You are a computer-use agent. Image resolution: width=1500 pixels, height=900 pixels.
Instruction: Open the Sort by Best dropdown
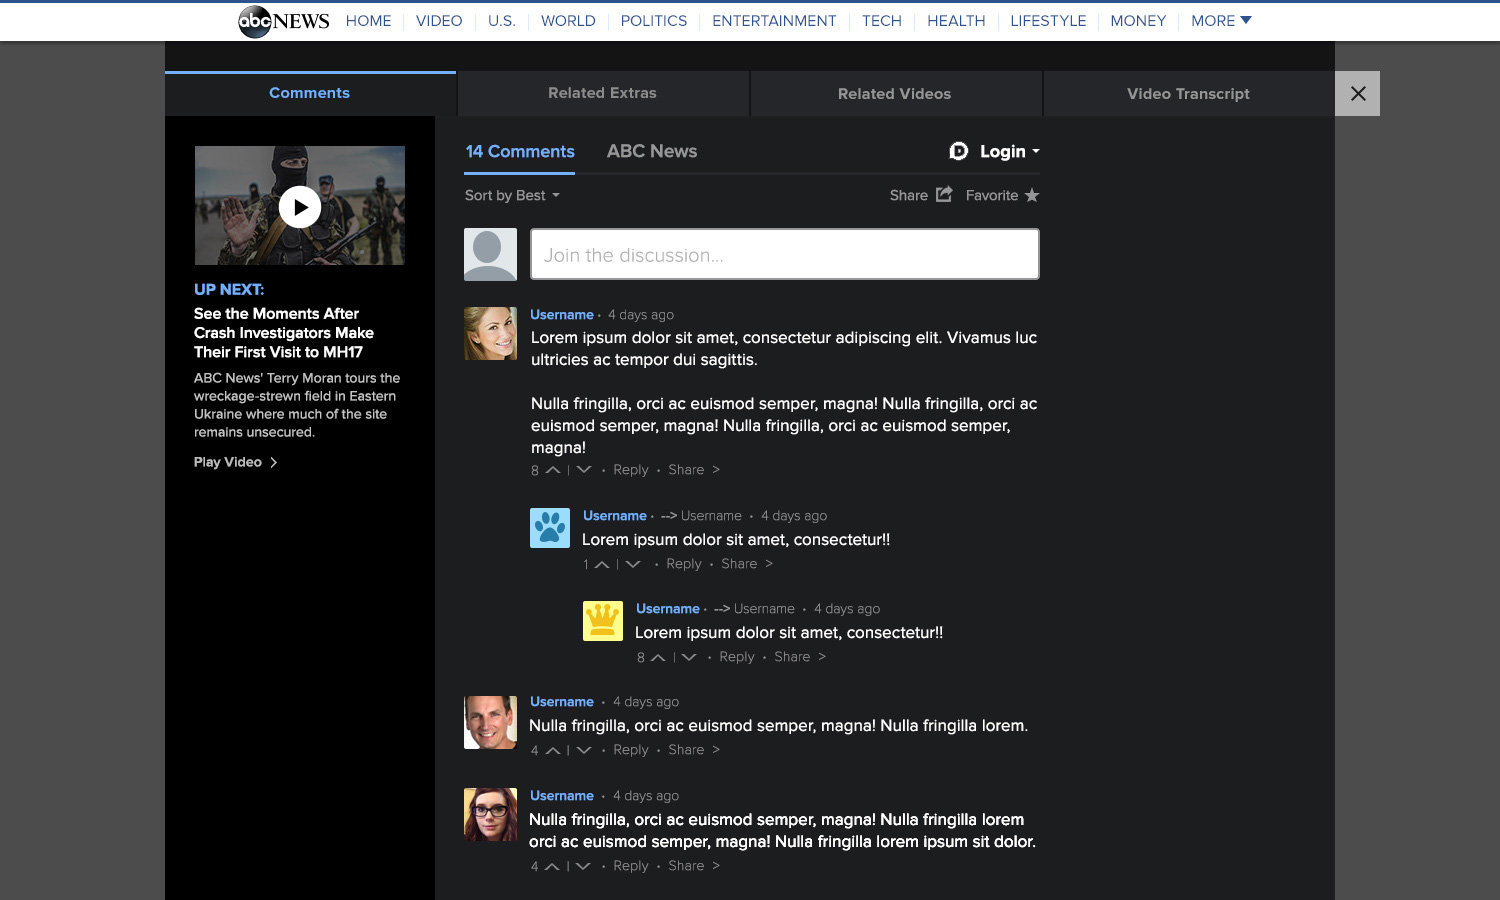tap(512, 196)
